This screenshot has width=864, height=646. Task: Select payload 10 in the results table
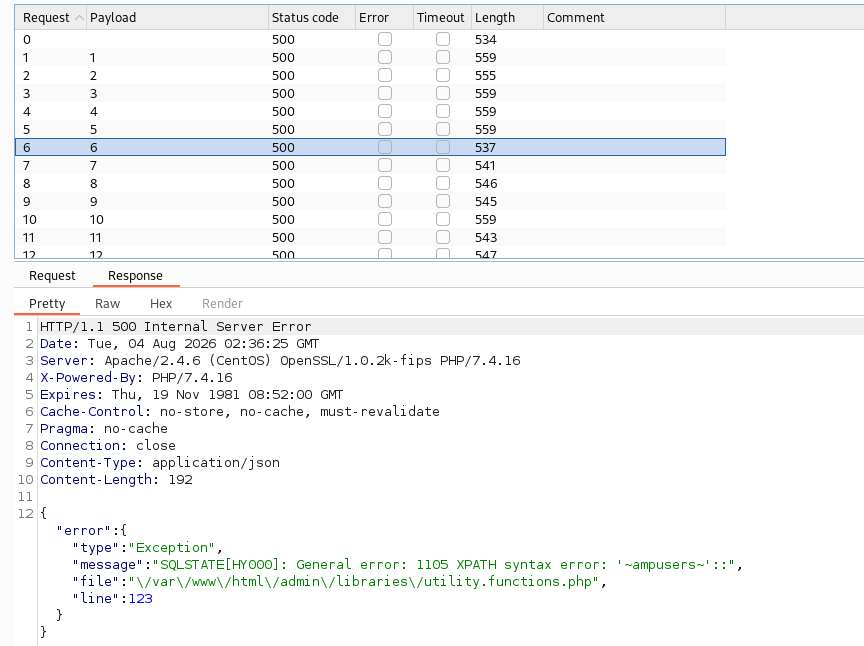click(96, 220)
